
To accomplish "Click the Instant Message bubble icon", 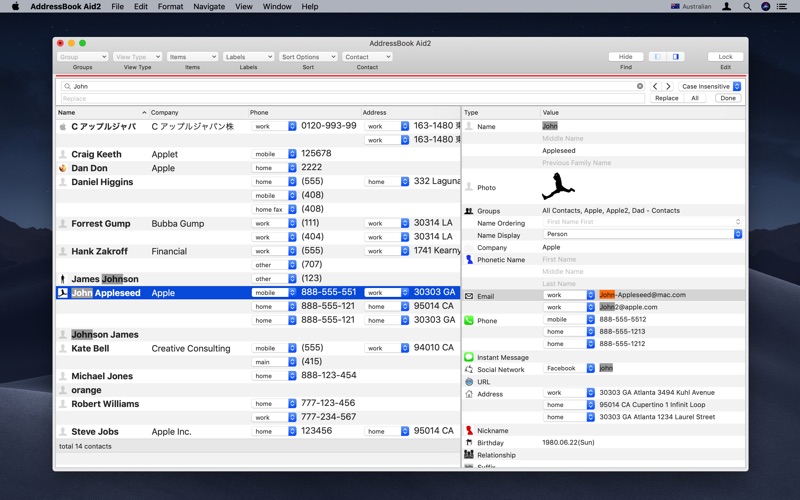I will tap(469, 357).
